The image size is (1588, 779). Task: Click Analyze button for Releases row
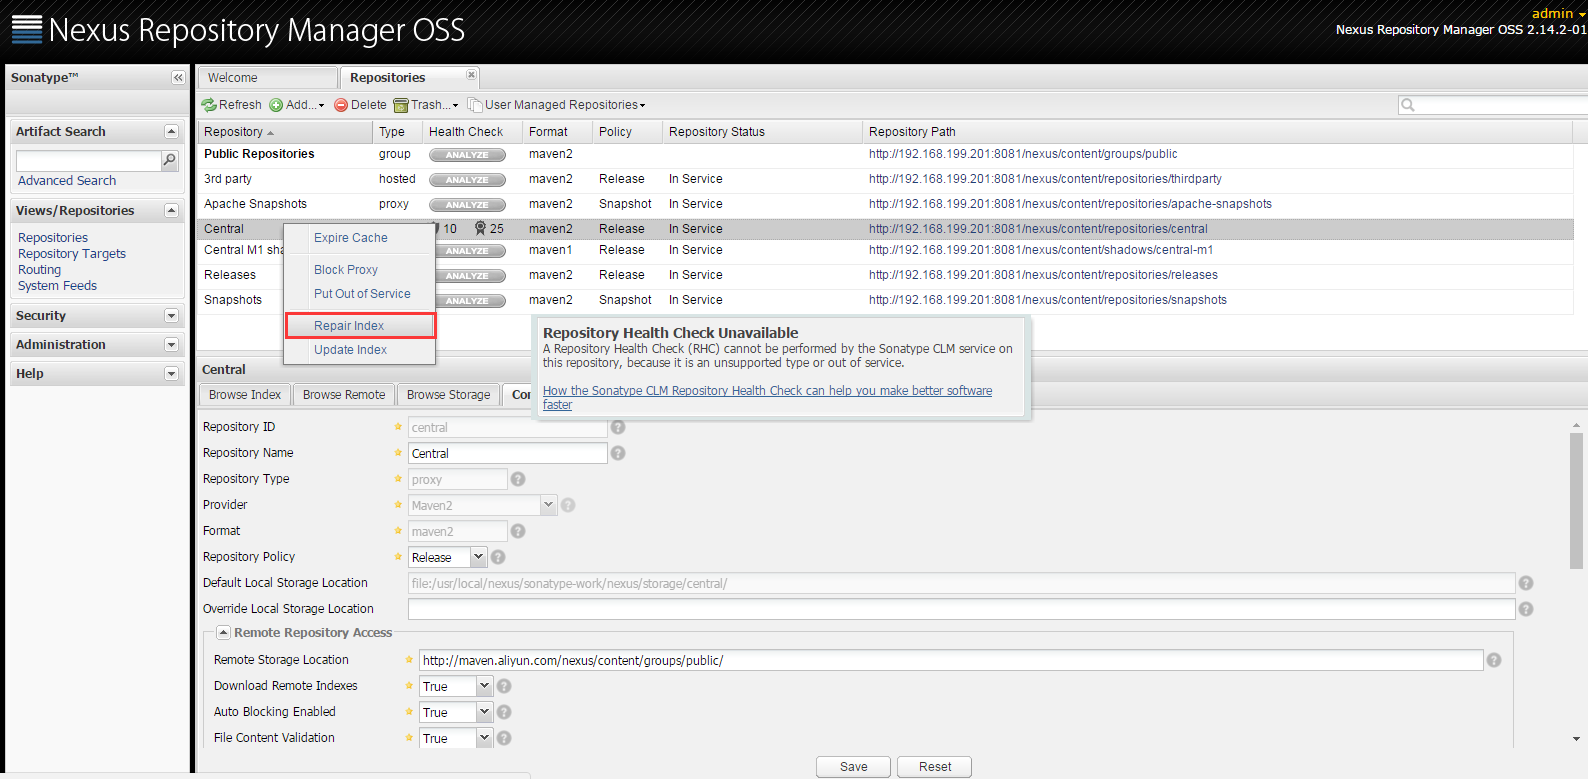coord(467,276)
